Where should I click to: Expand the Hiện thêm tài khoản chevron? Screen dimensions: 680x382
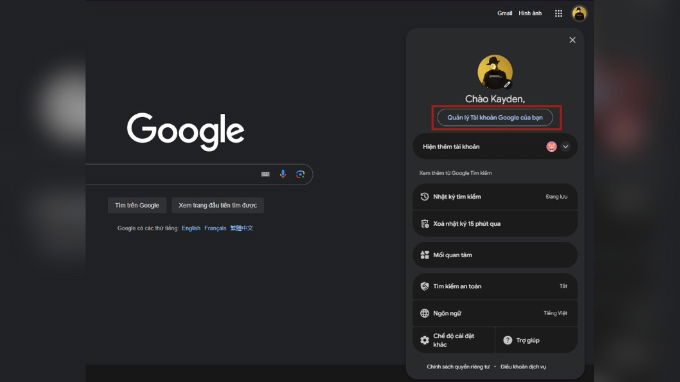point(566,147)
